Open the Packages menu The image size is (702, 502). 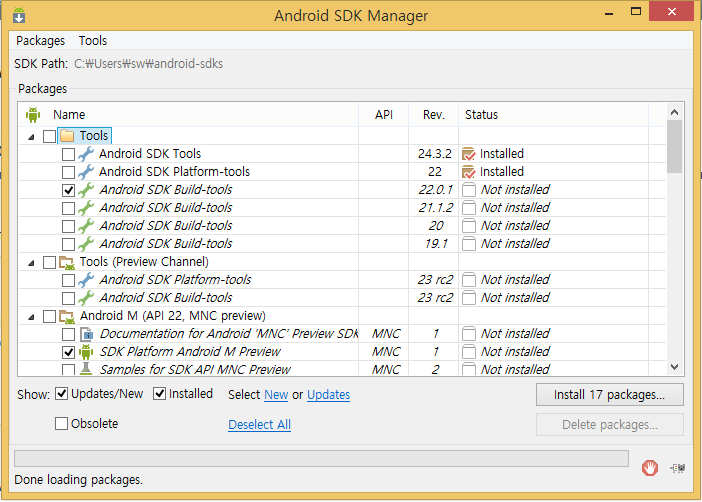pos(40,41)
